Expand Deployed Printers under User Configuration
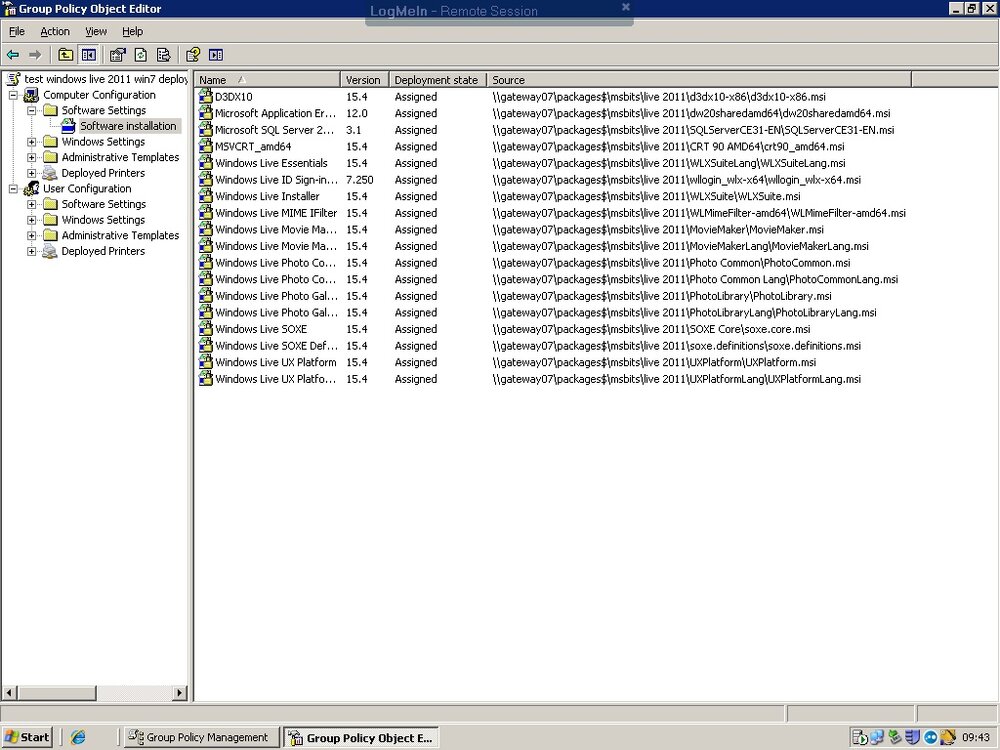The height and width of the screenshot is (750, 1000). 31,251
